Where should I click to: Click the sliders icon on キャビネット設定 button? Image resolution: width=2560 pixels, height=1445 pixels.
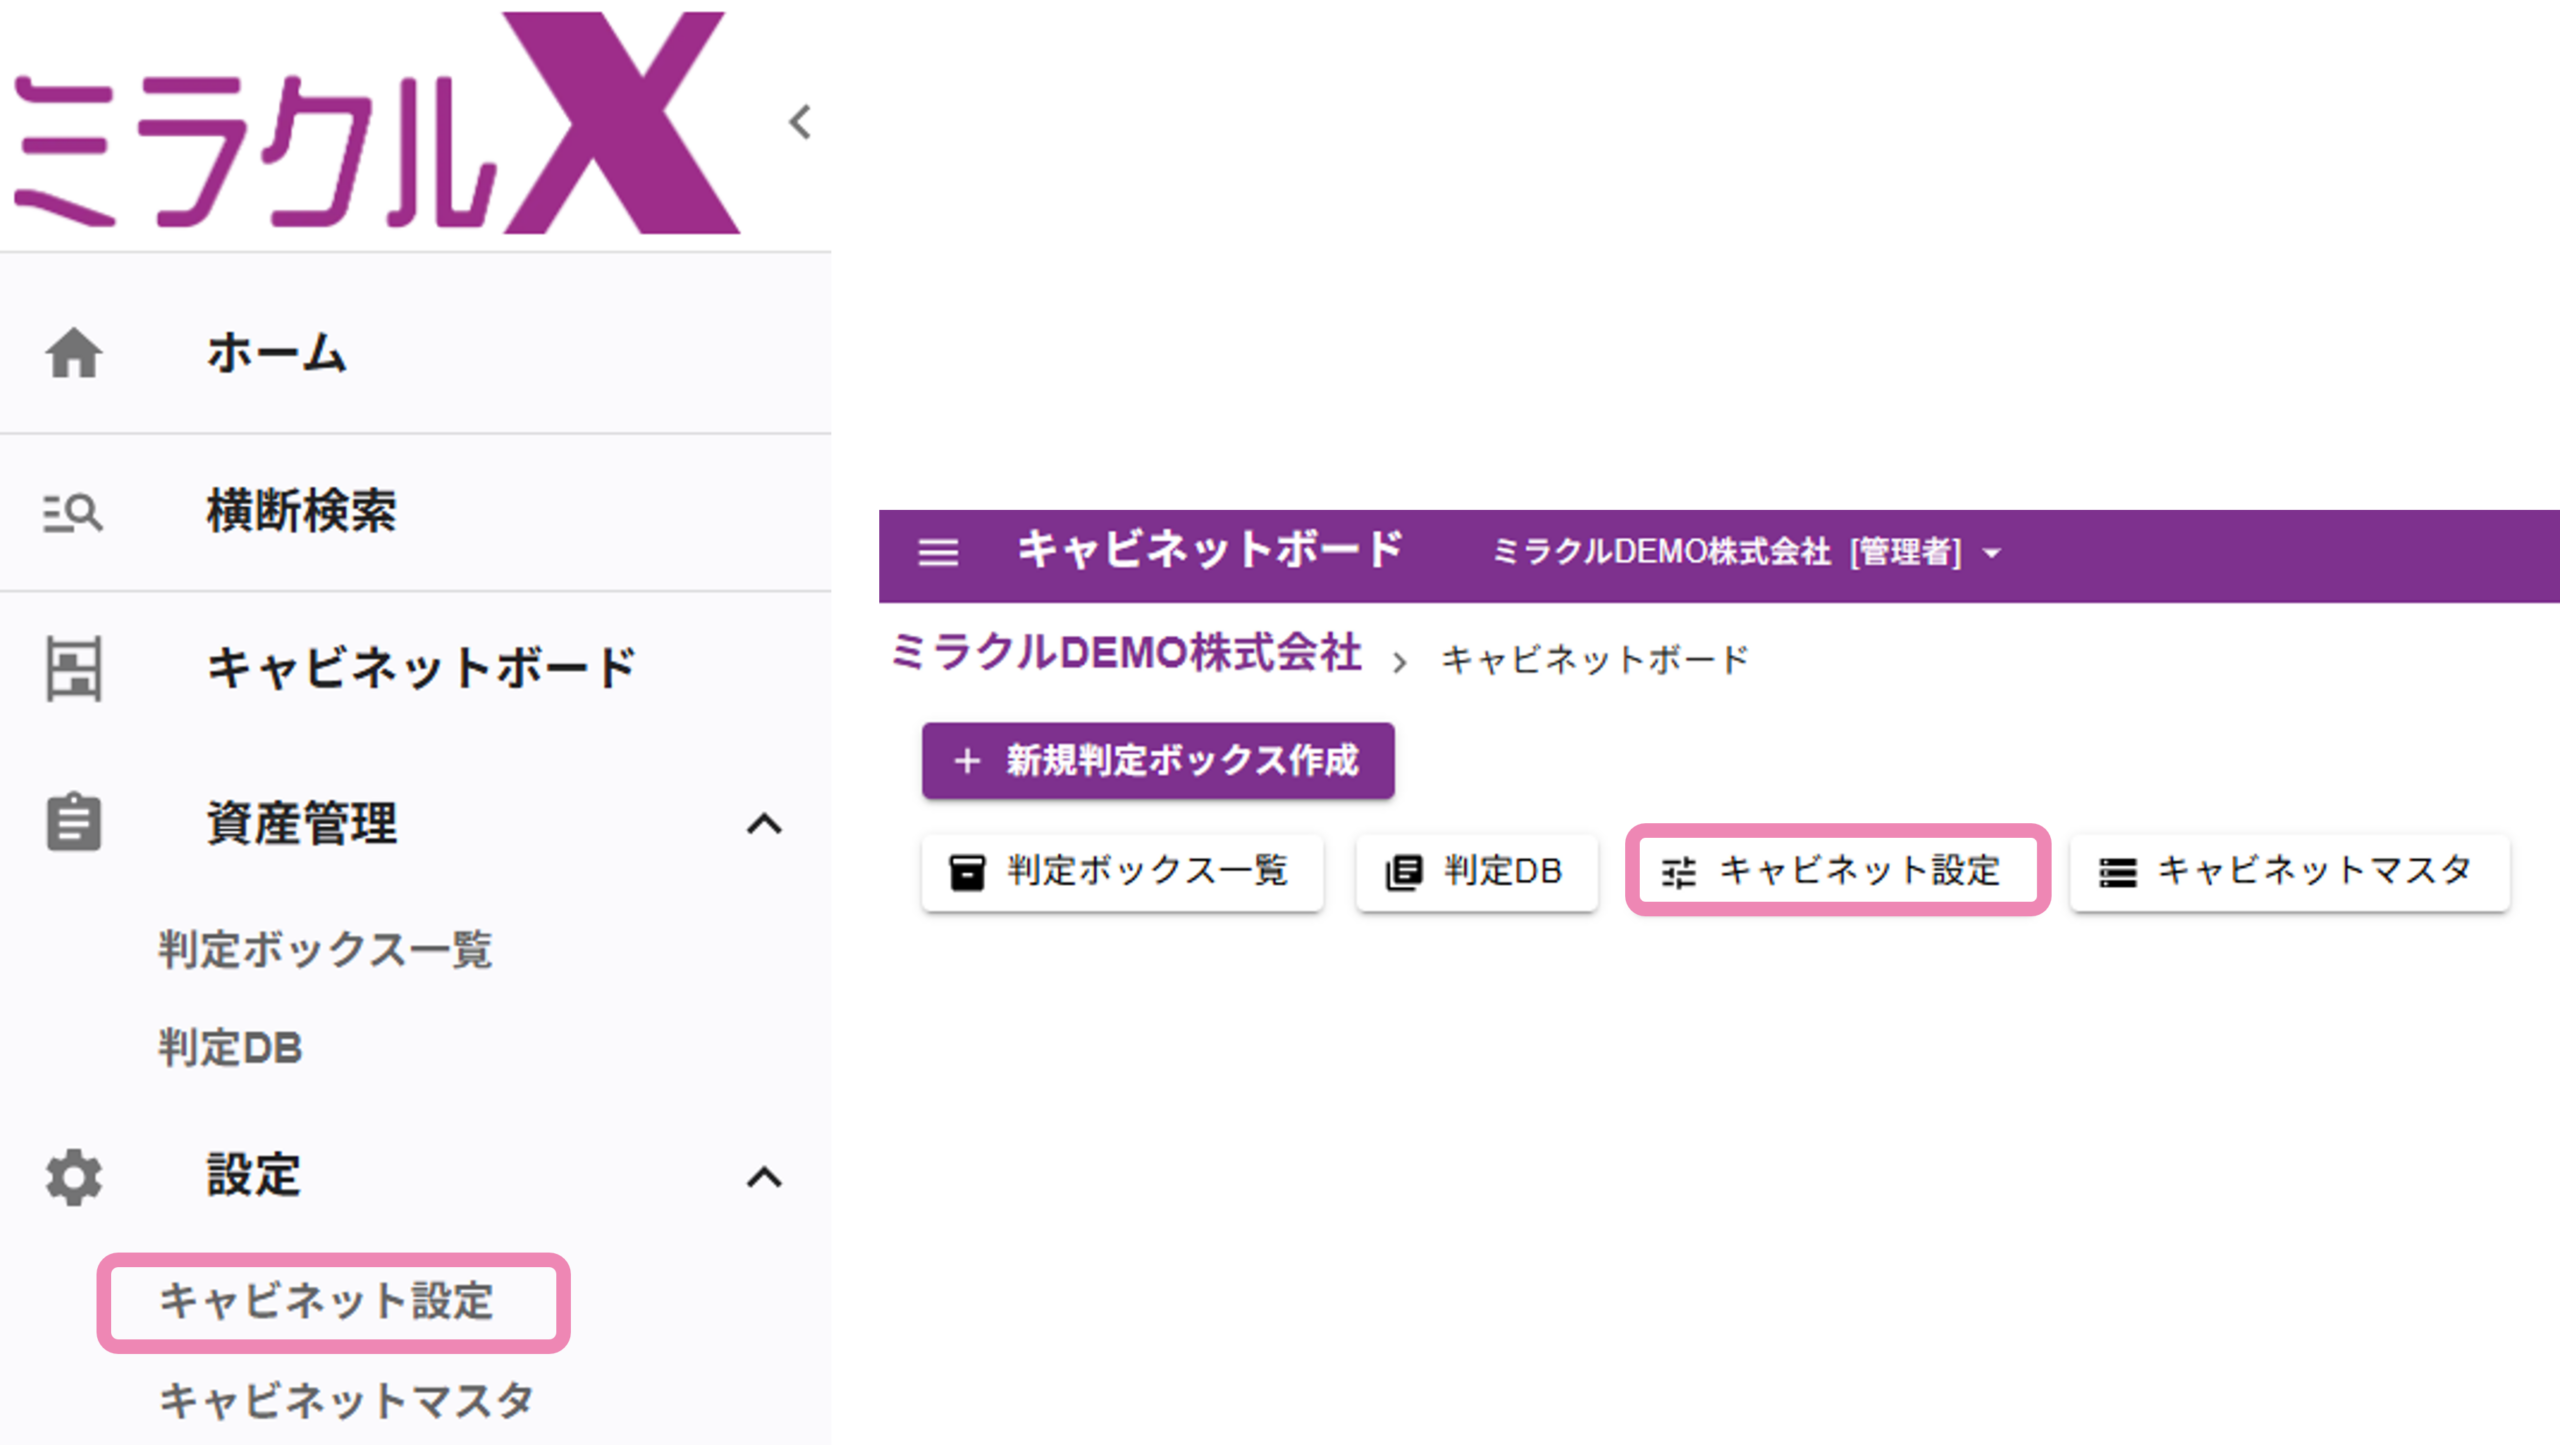pyautogui.click(x=1679, y=872)
